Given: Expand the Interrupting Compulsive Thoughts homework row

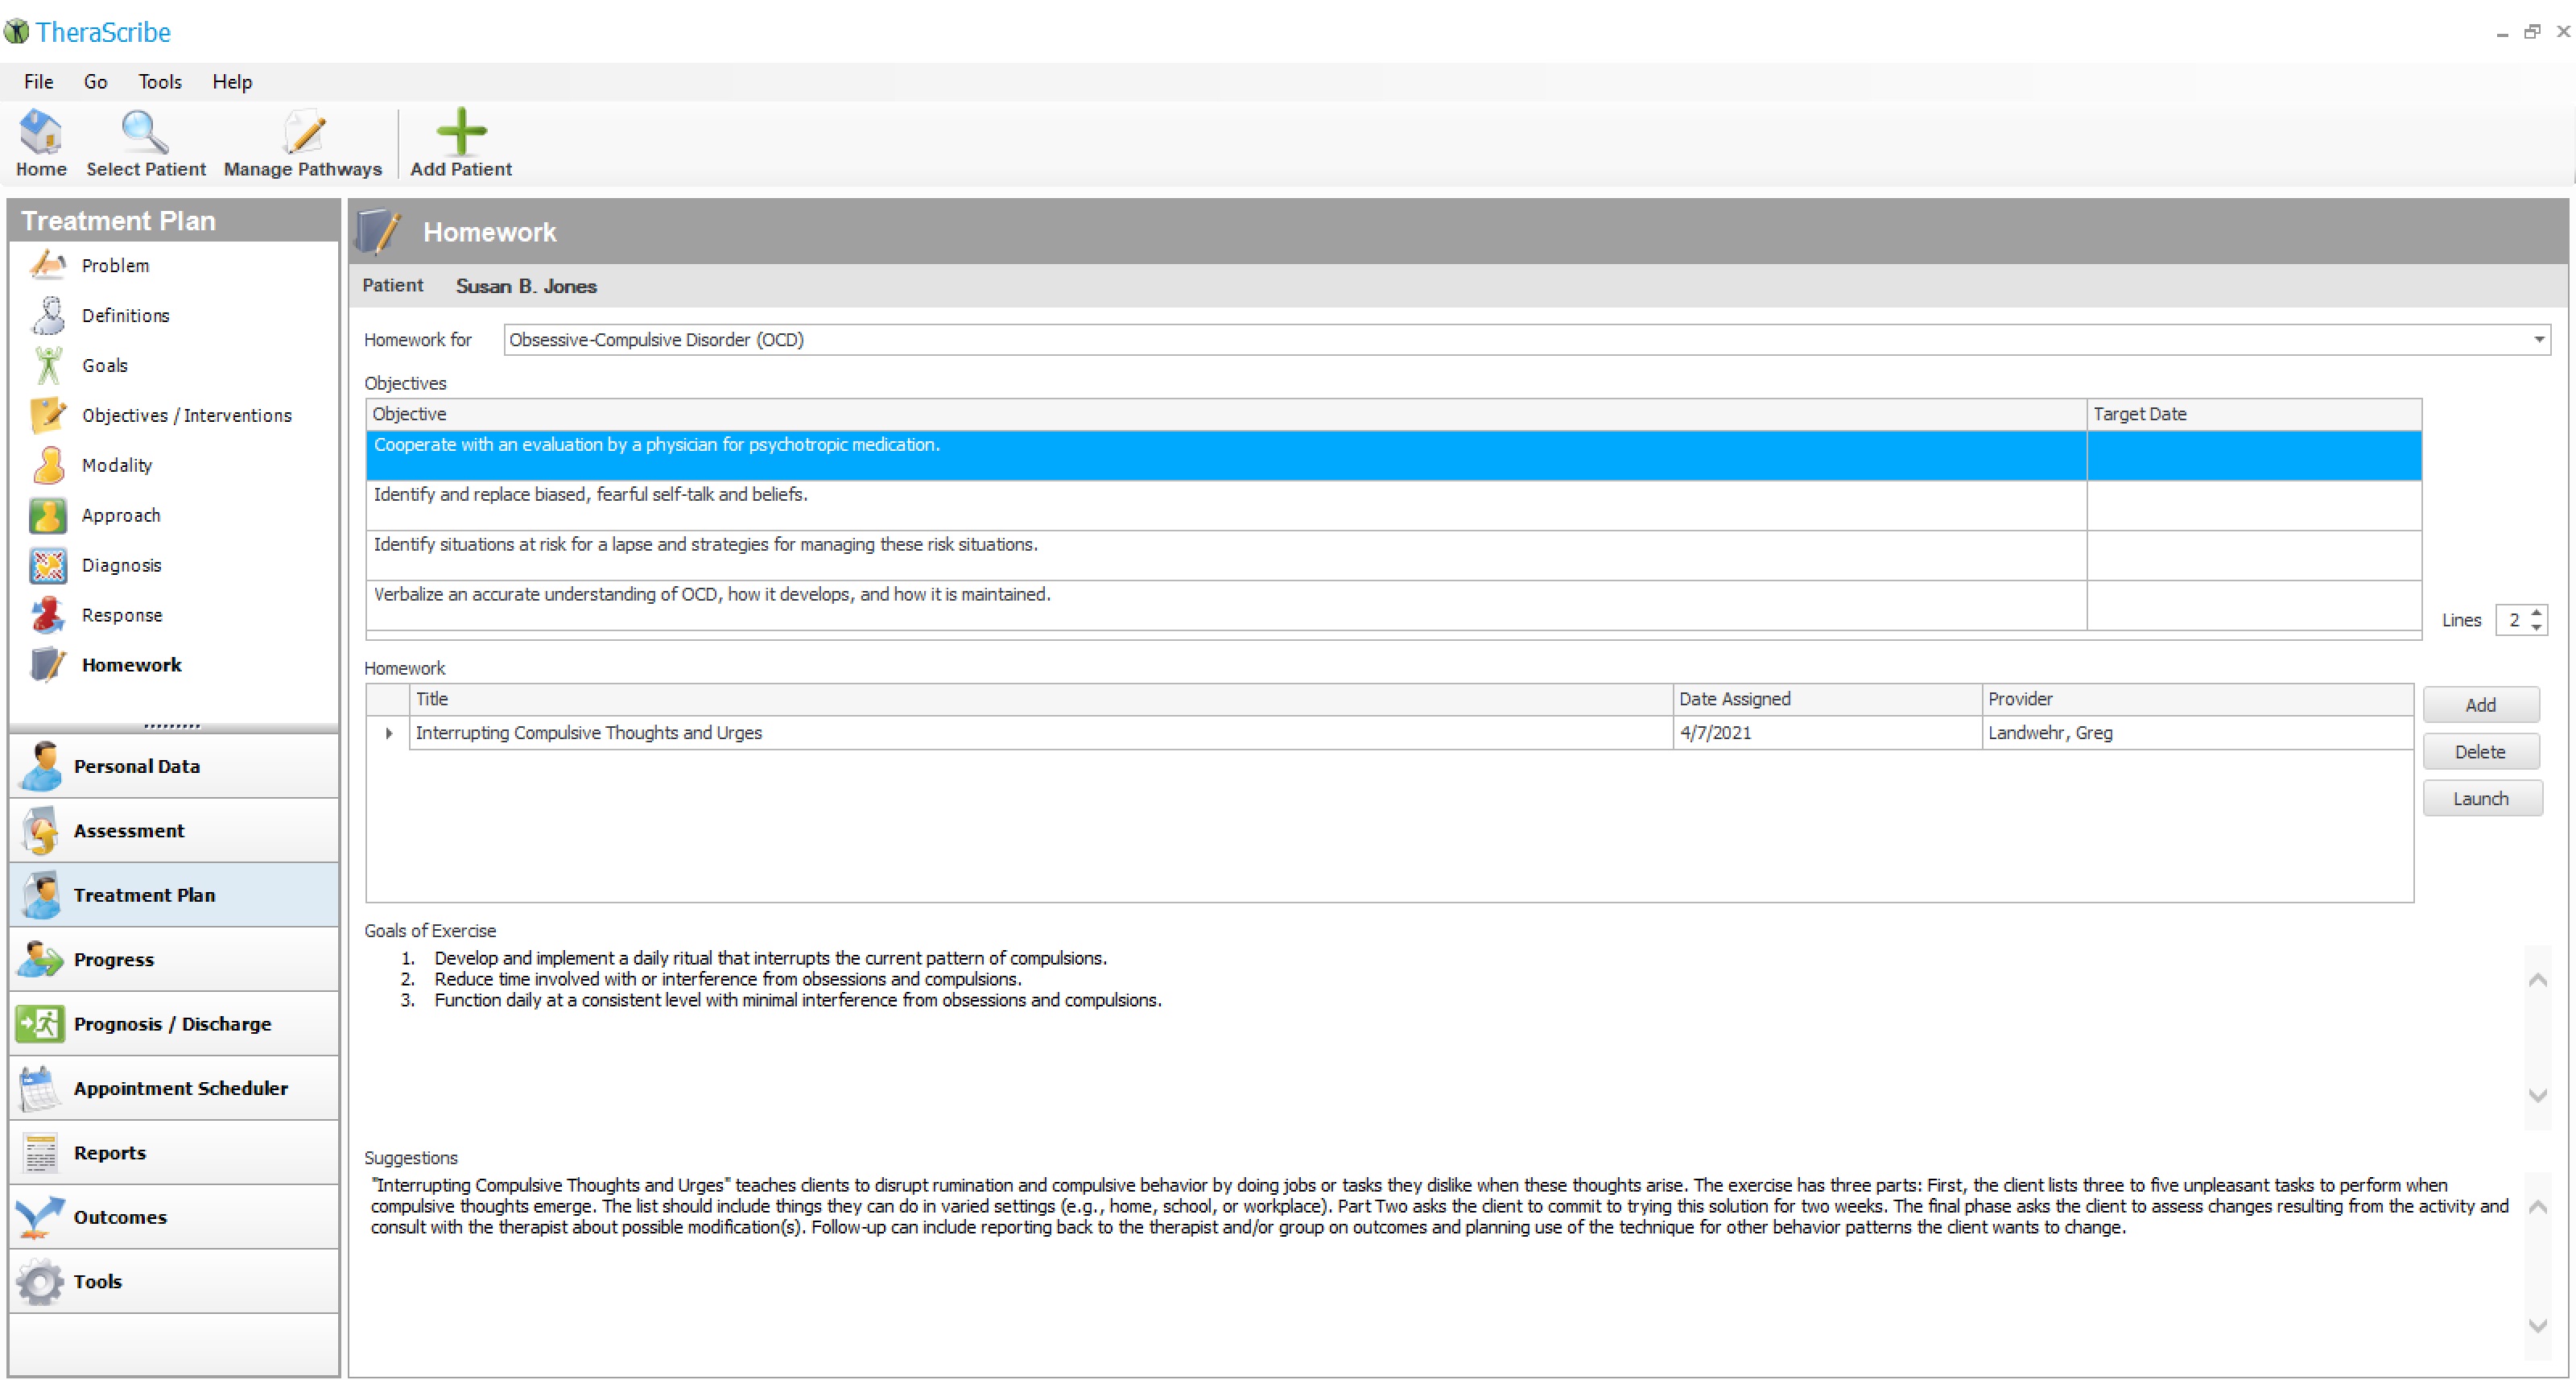Looking at the screenshot, I should [389, 734].
